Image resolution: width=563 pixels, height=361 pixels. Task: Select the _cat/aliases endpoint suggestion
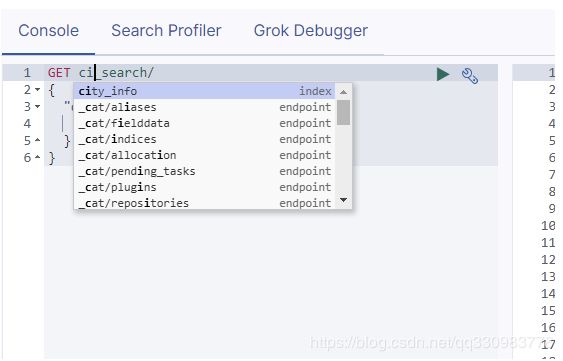click(x=205, y=107)
